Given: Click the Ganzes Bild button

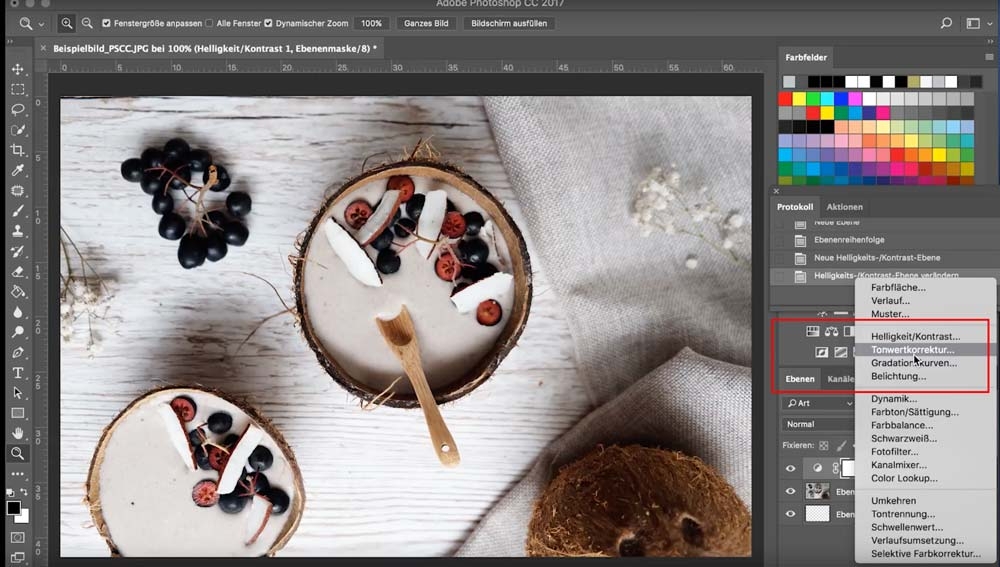Looking at the screenshot, I should pos(427,23).
